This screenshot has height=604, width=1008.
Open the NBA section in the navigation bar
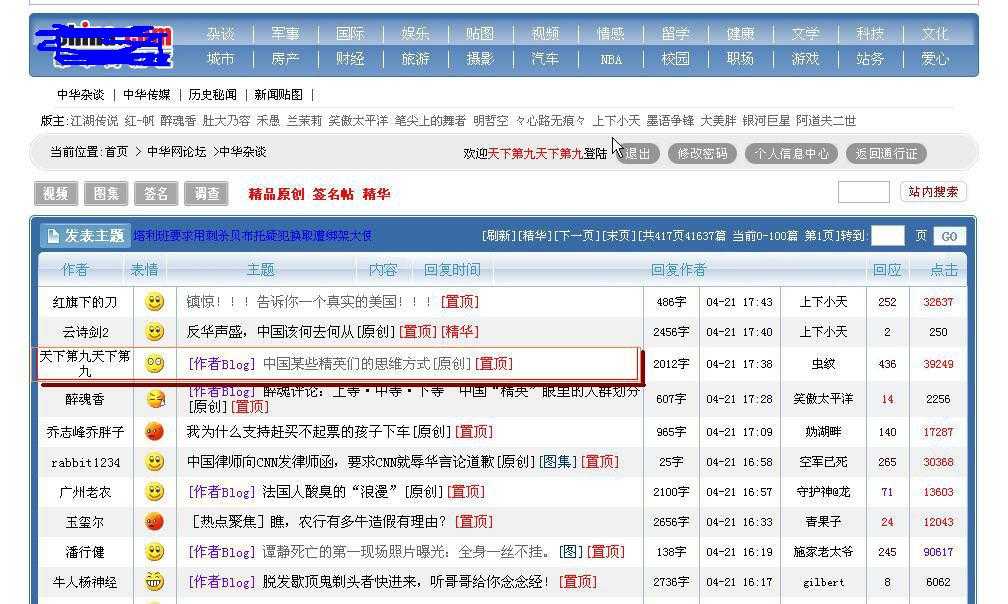610,59
